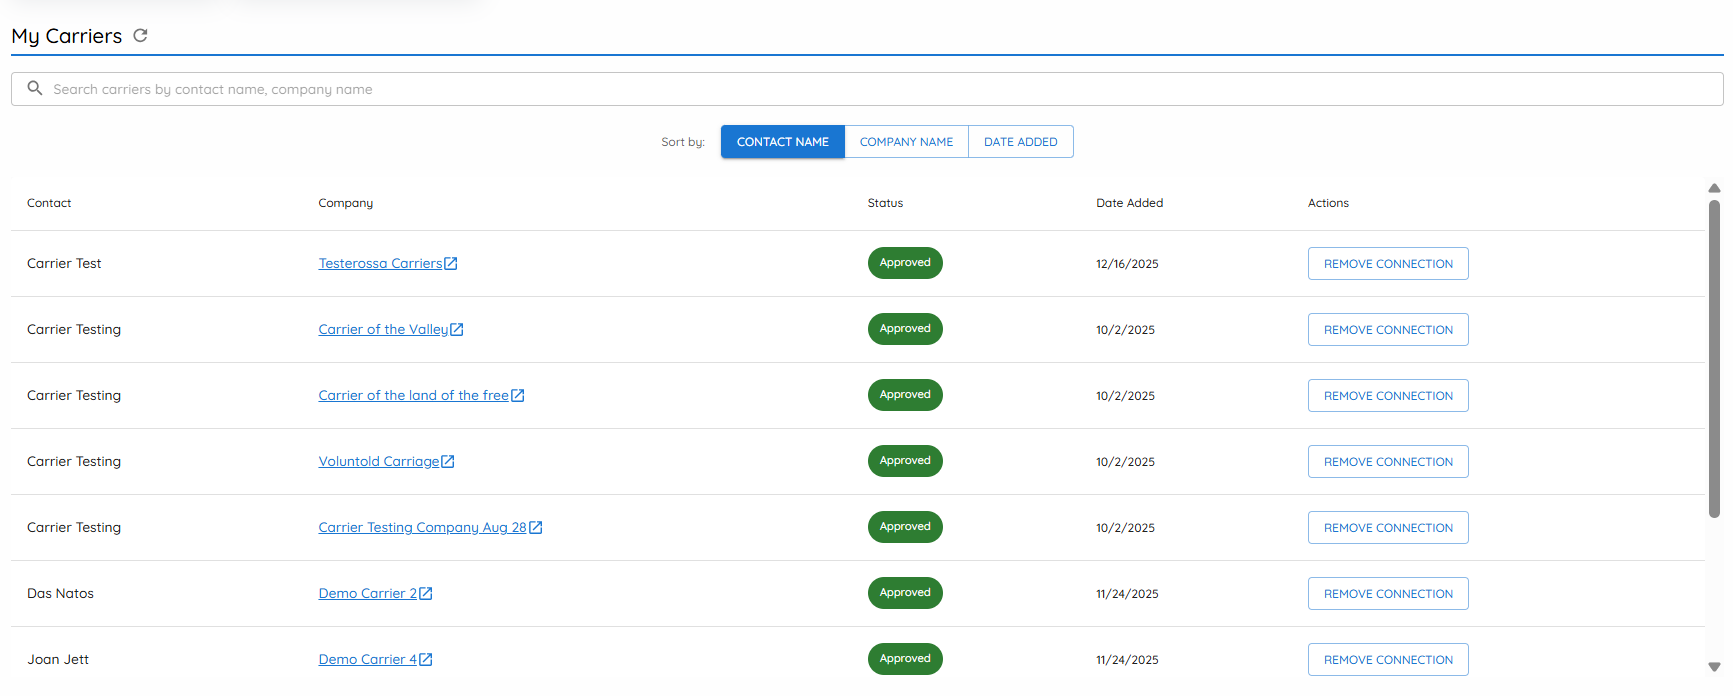Remove connection for Carrier of the Valley

tap(1388, 330)
